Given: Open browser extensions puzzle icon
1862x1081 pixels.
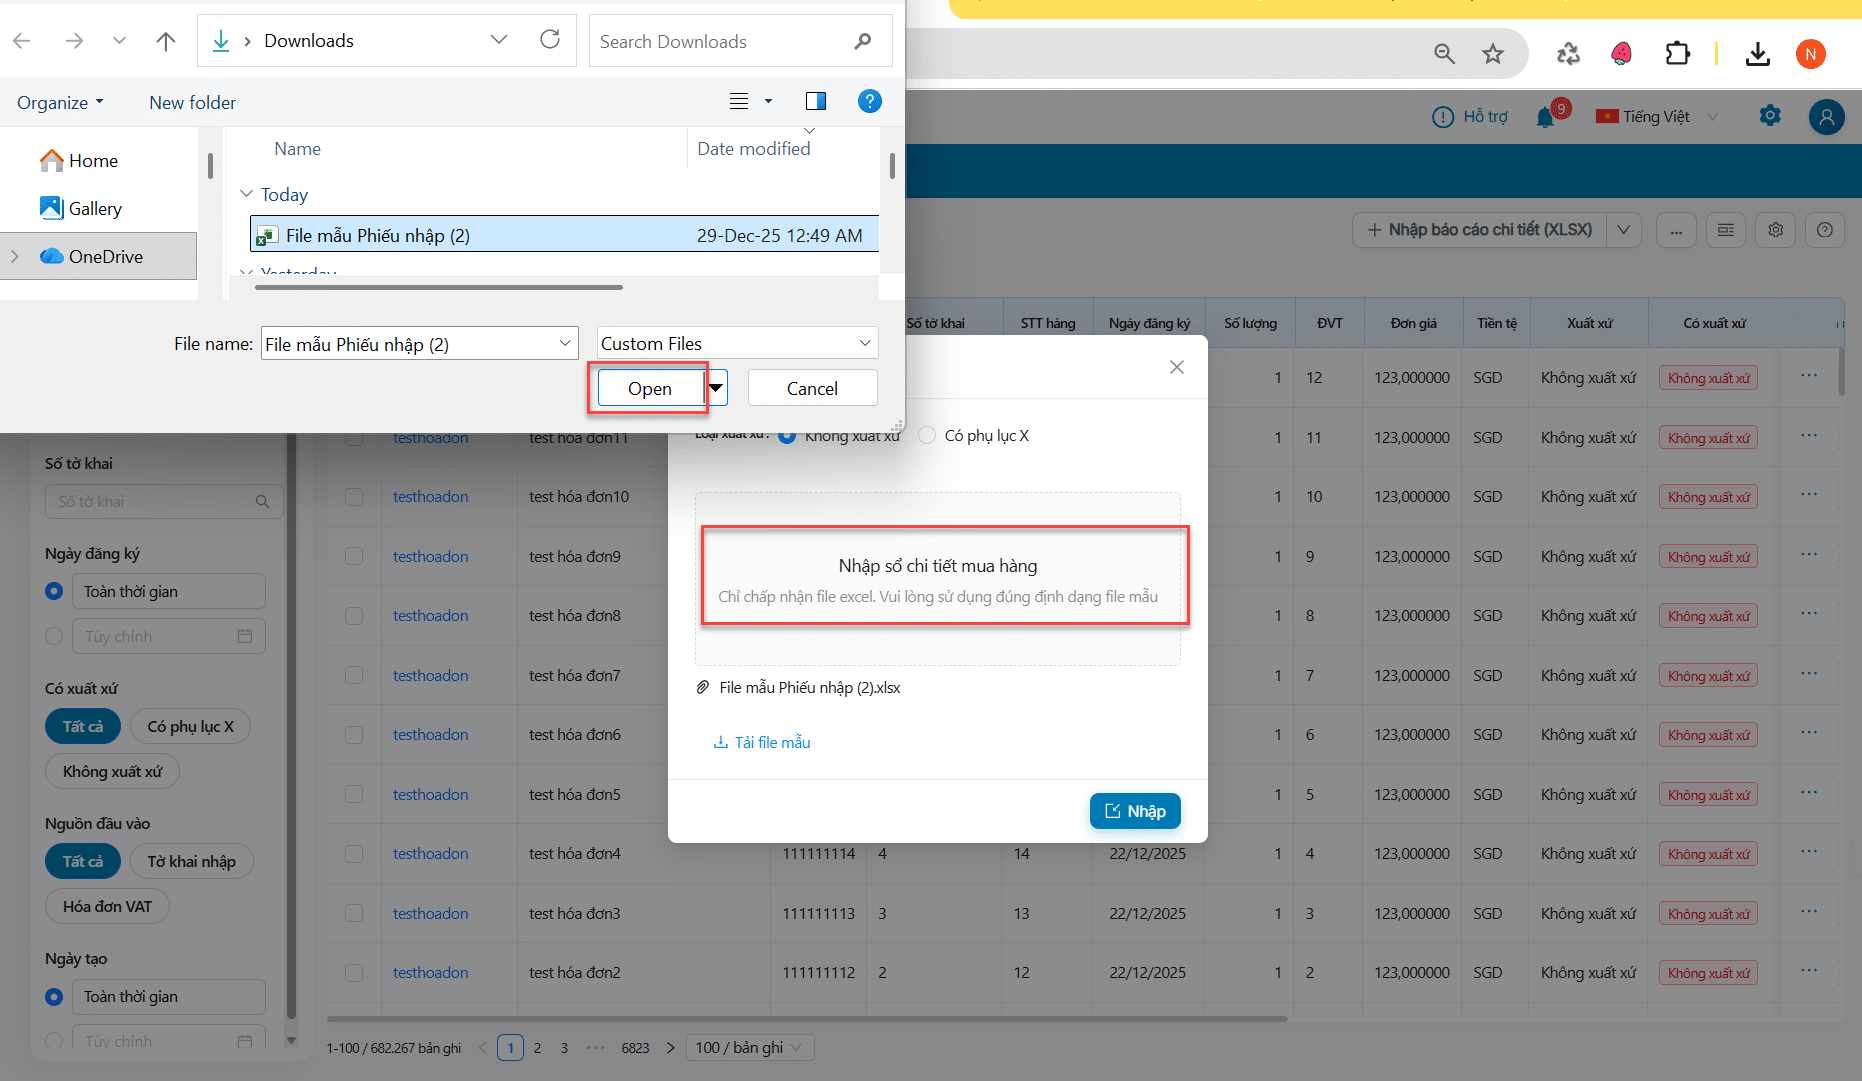Looking at the screenshot, I should [1677, 54].
